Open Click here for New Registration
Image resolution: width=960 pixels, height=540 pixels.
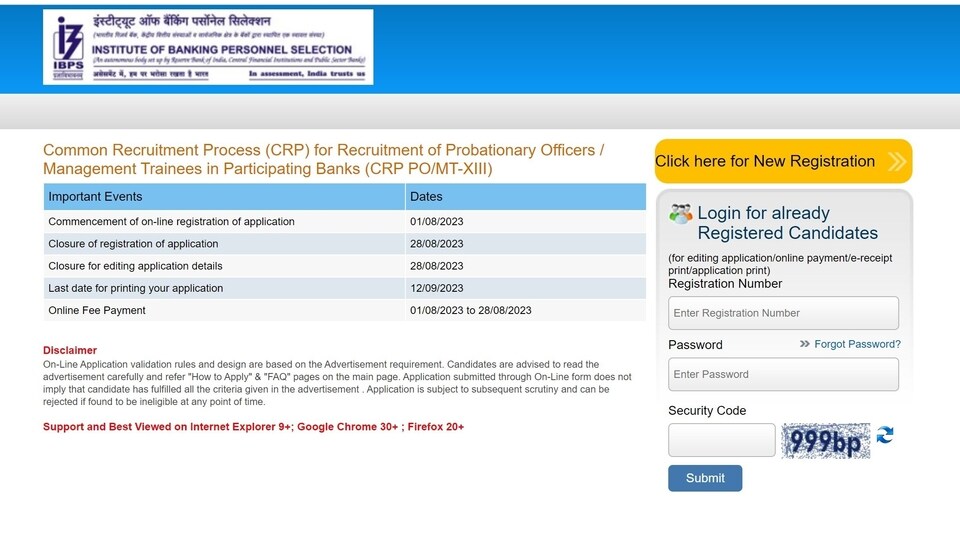click(x=784, y=161)
